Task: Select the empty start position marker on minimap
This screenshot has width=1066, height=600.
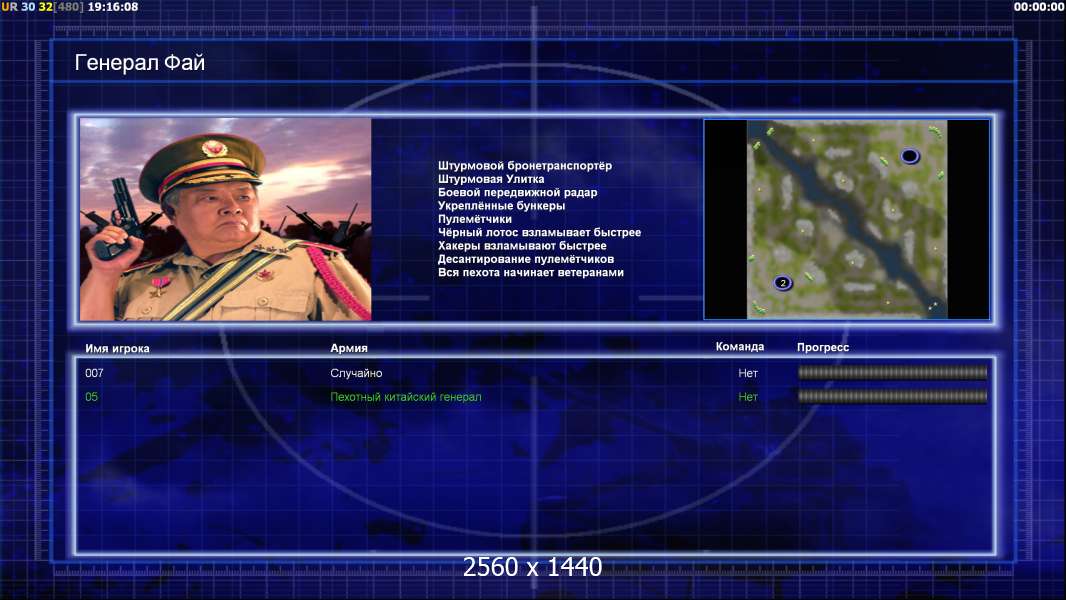Action: (x=910, y=157)
